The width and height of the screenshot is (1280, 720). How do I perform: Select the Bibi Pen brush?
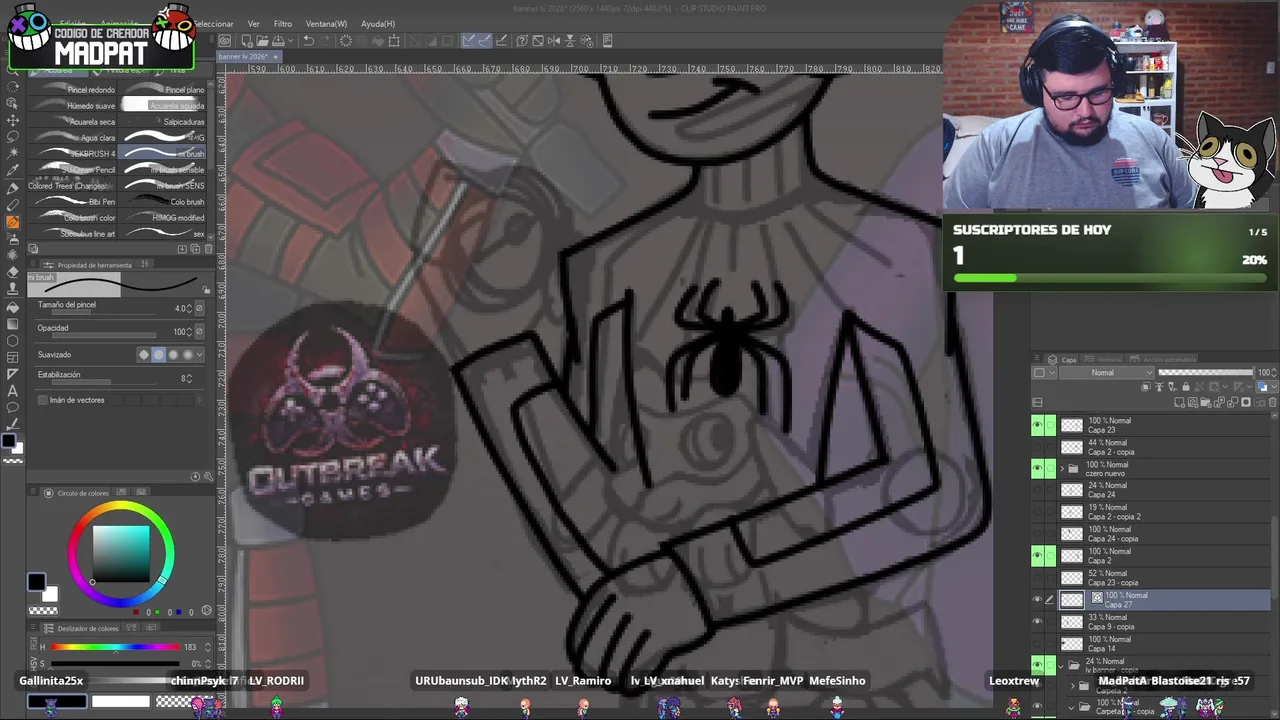[x=72, y=201]
